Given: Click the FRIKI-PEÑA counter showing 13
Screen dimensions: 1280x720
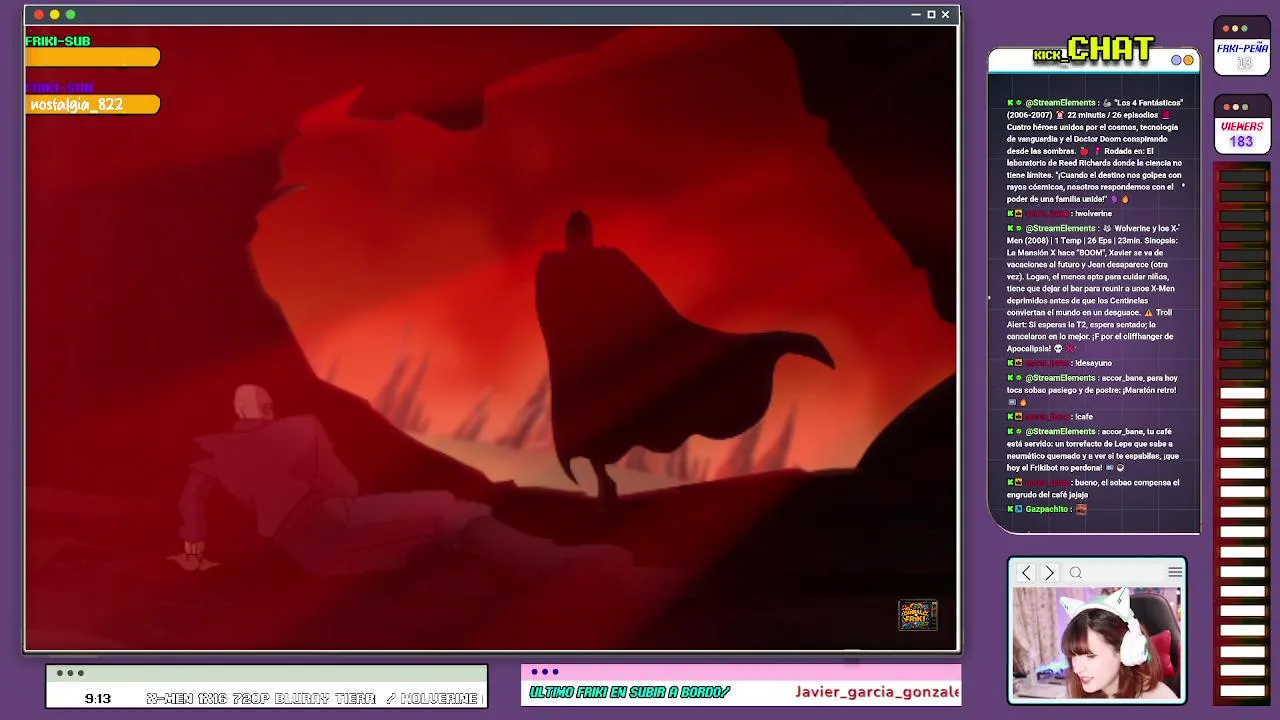Looking at the screenshot, I should (1243, 56).
